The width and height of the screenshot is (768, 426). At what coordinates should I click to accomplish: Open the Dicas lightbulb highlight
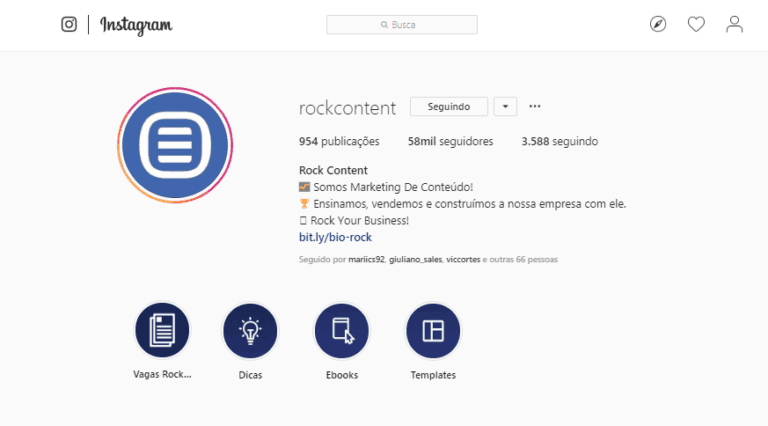coord(250,331)
